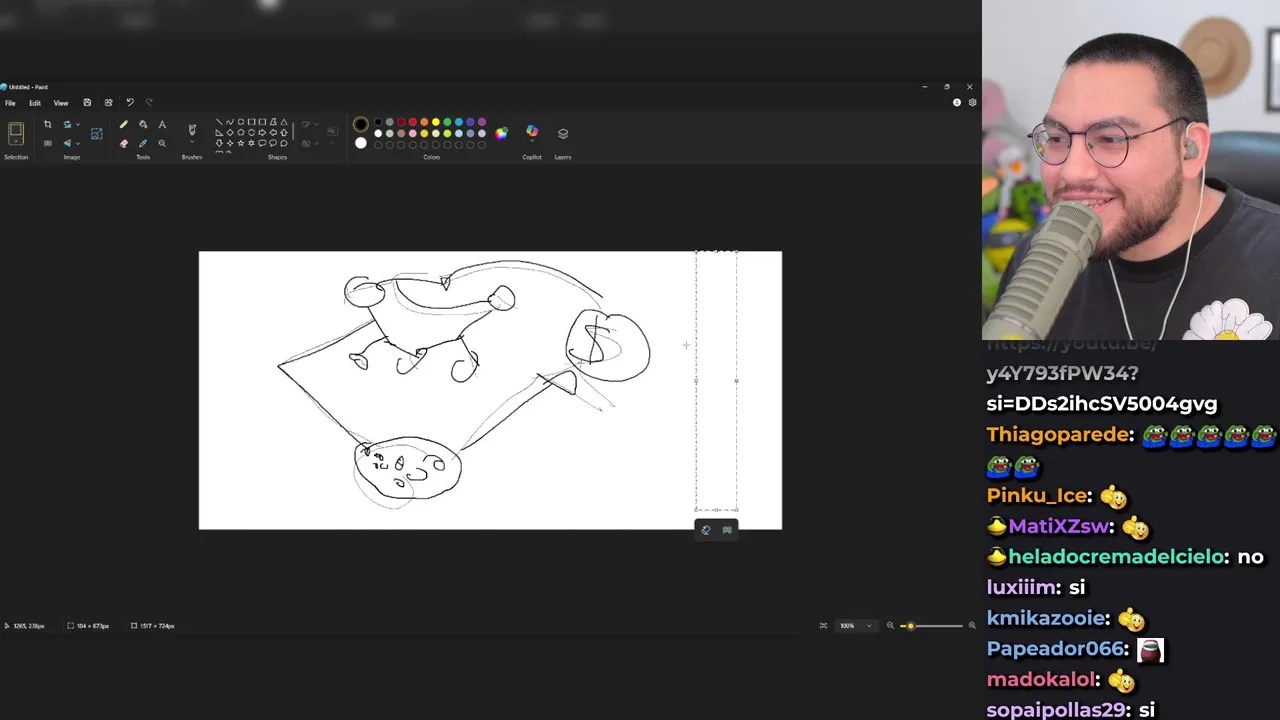The width and height of the screenshot is (1280, 720).
Task: Click the Save icon in title toolbar
Action: pyautogui.click(x=87, y=102)
